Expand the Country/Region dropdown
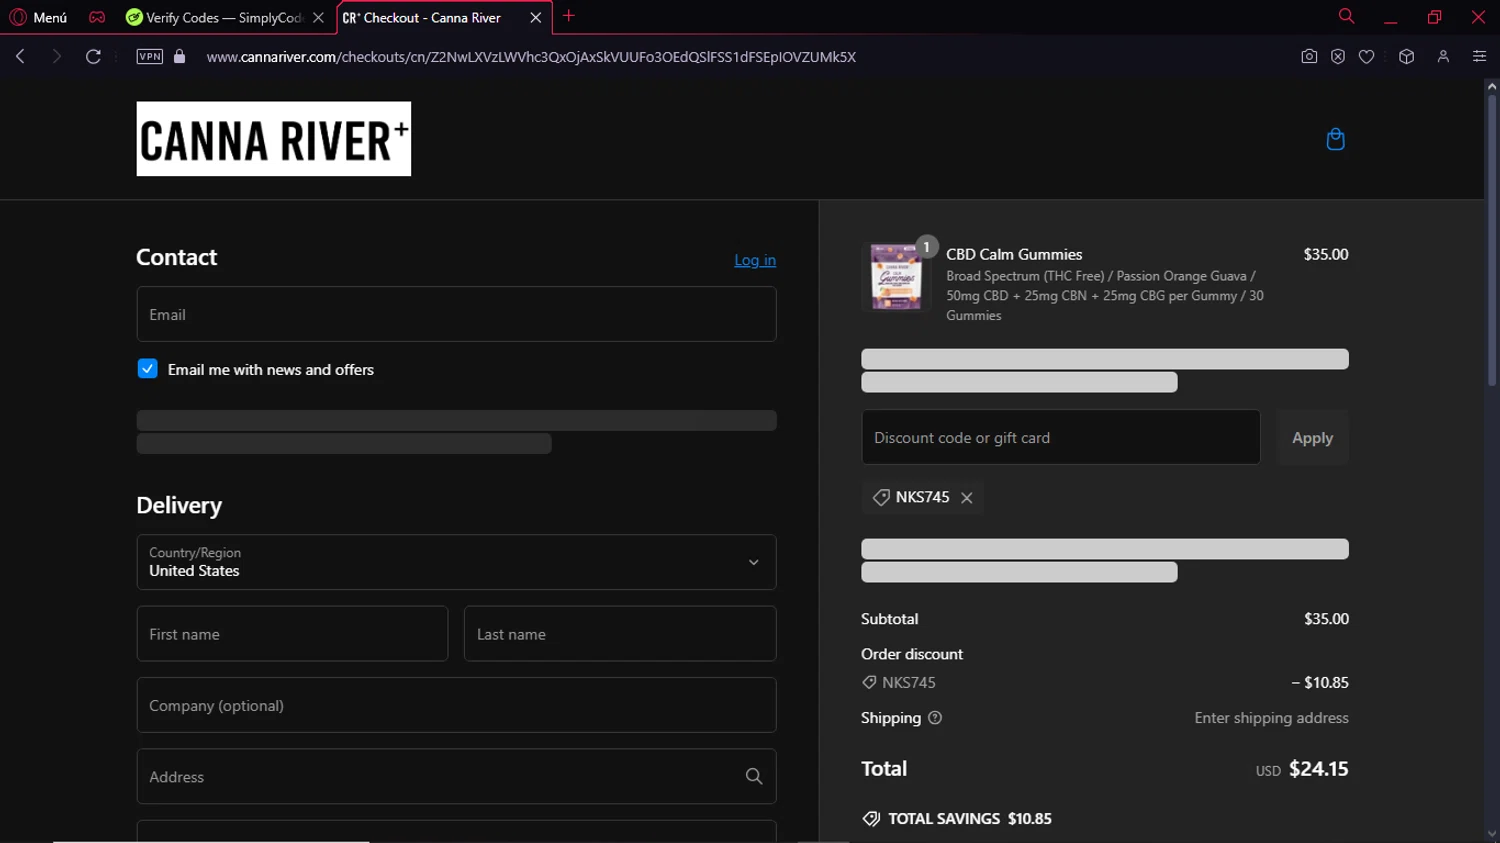 [456, 562]
